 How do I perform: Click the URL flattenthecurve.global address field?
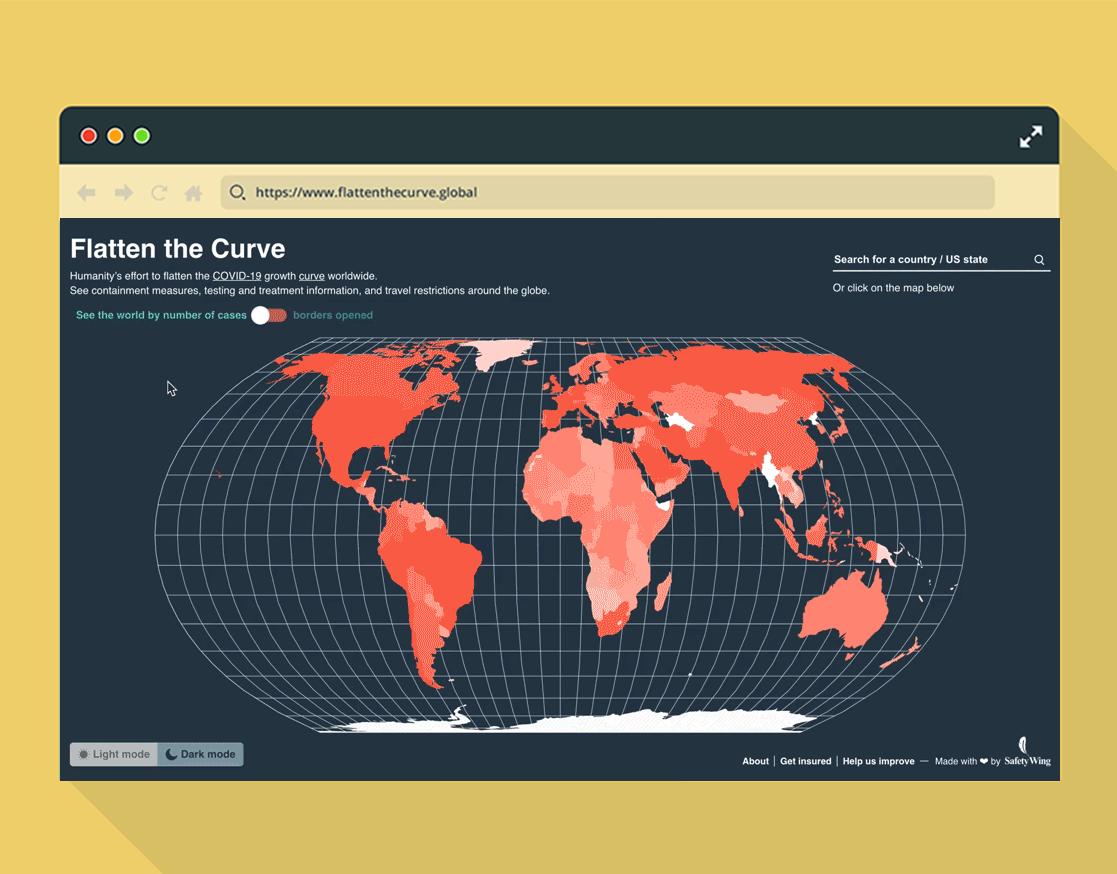coord(608,192)
